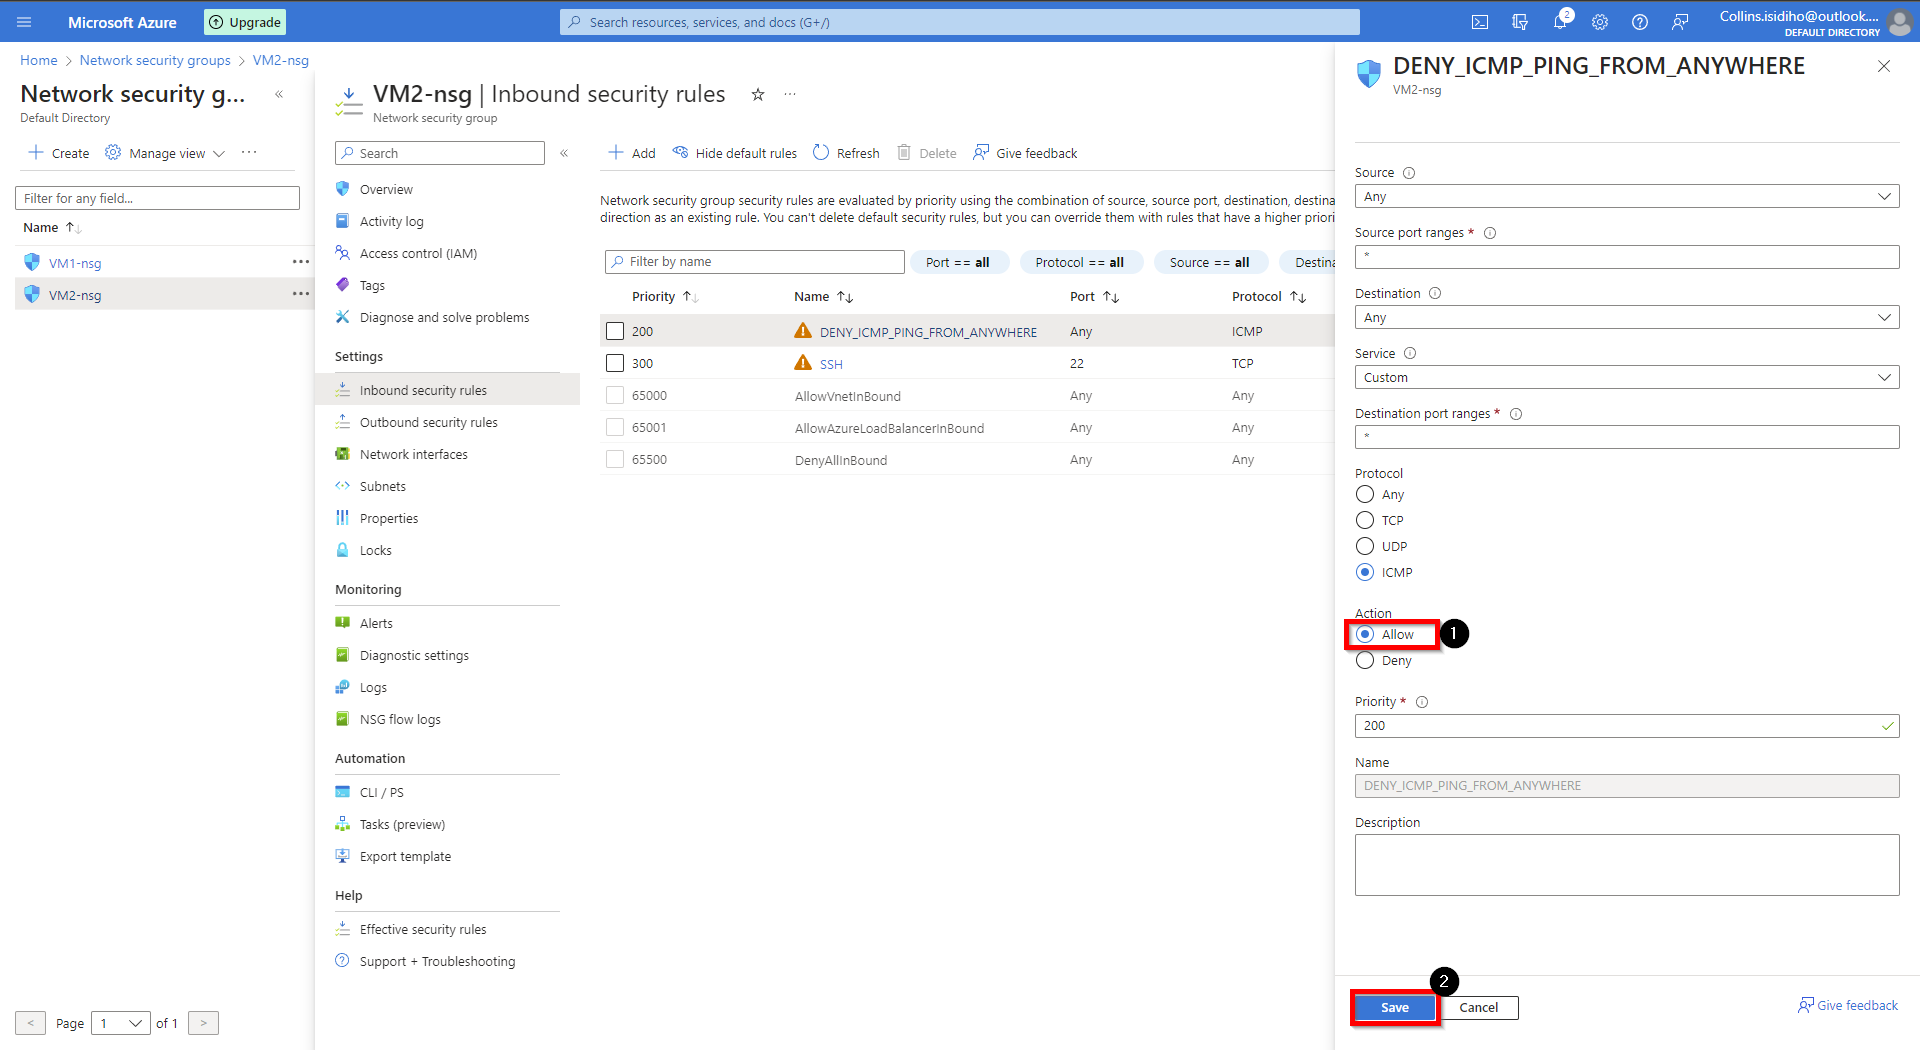The width and height of the screenshot is (1920, 1050).
Task: Open the ellipsis menu for VM2-nsg
Action: point(300,294)
